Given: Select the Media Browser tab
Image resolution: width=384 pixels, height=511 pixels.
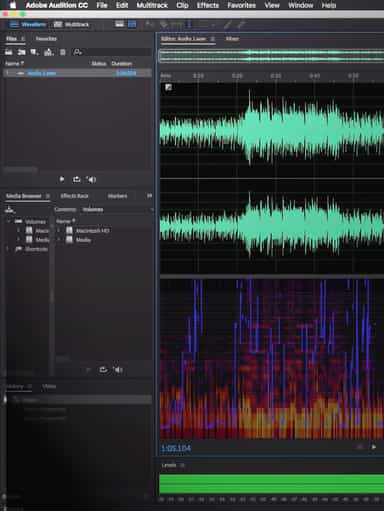Looking at the screenshot, I should click(x=24, y=196).
